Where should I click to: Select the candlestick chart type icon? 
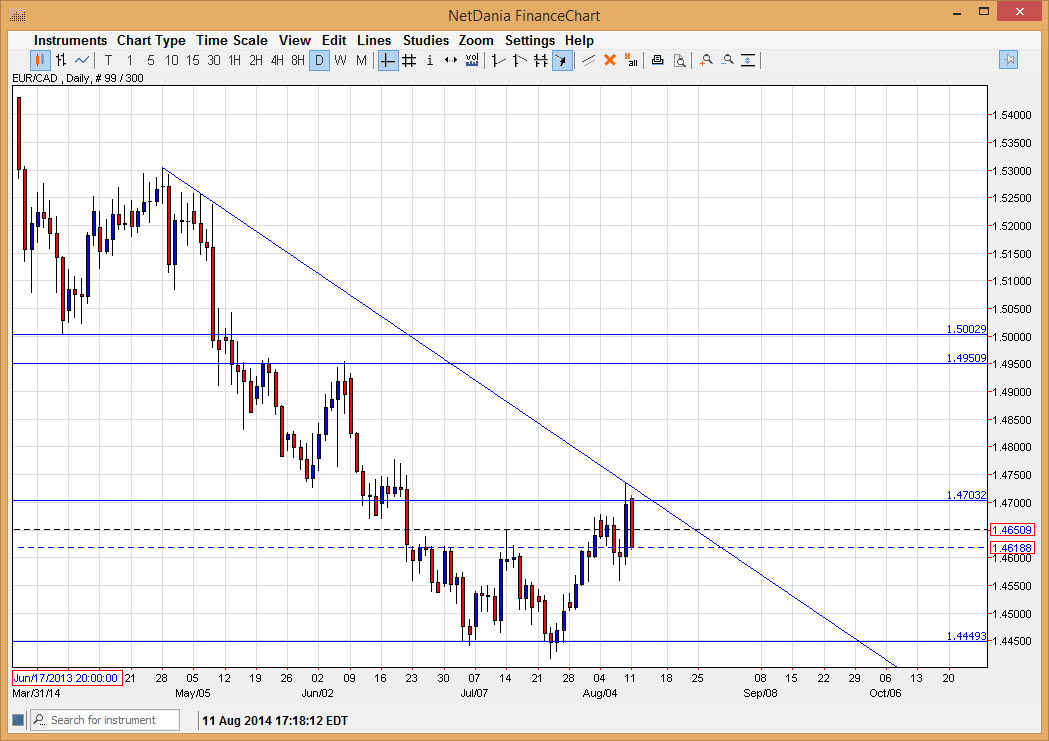38,60
